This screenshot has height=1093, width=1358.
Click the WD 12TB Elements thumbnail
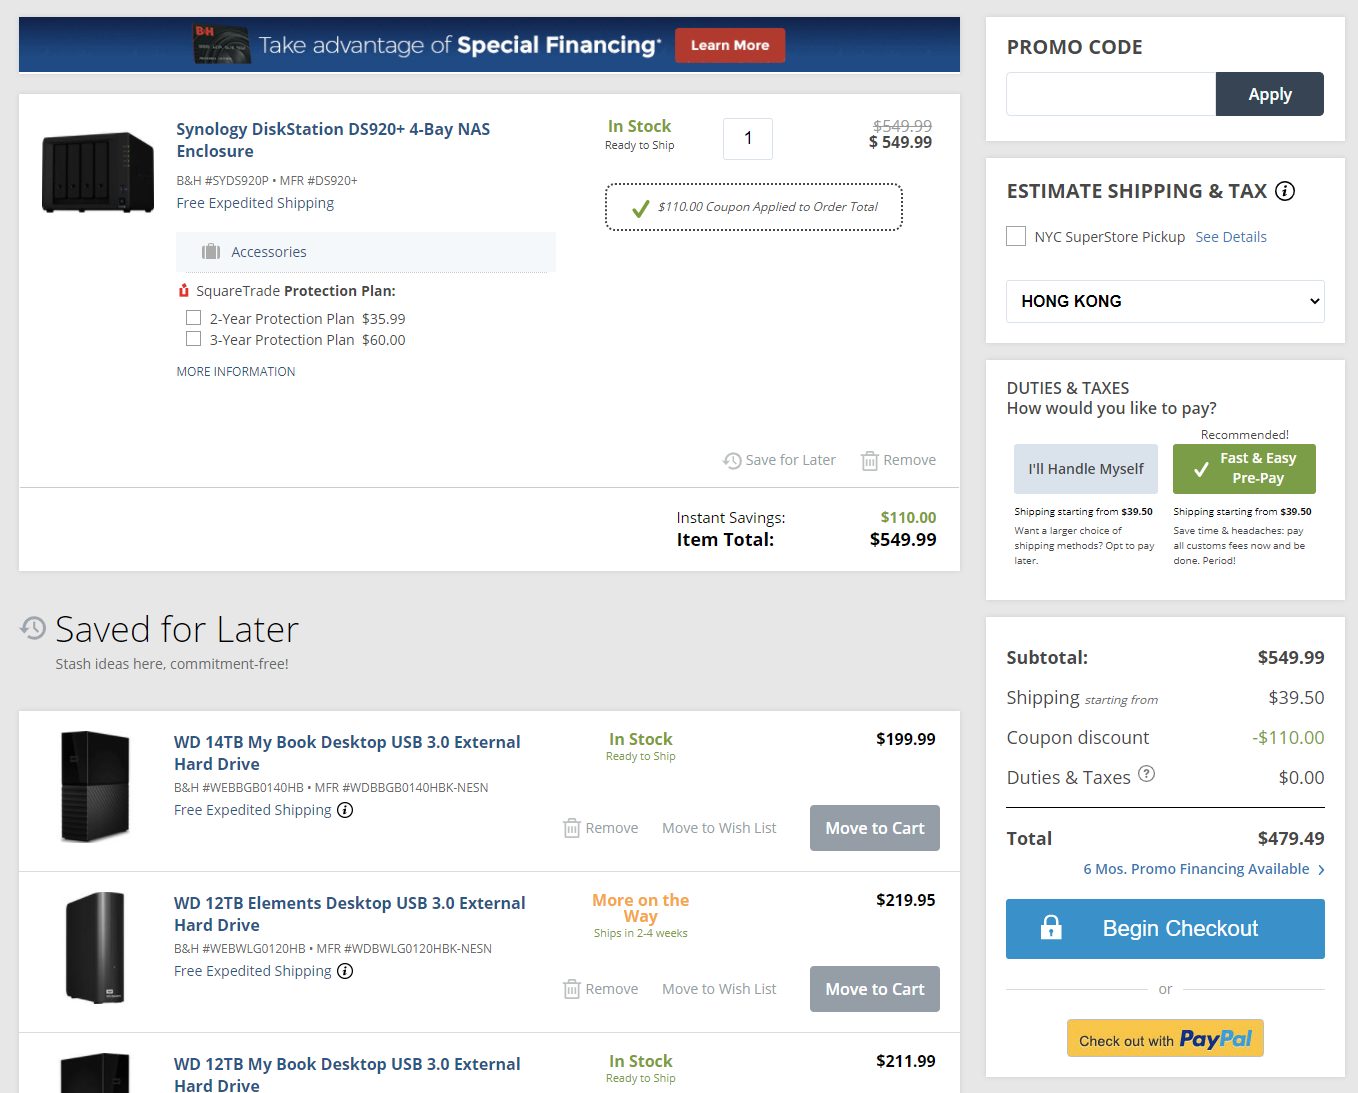tap(95, 947)
